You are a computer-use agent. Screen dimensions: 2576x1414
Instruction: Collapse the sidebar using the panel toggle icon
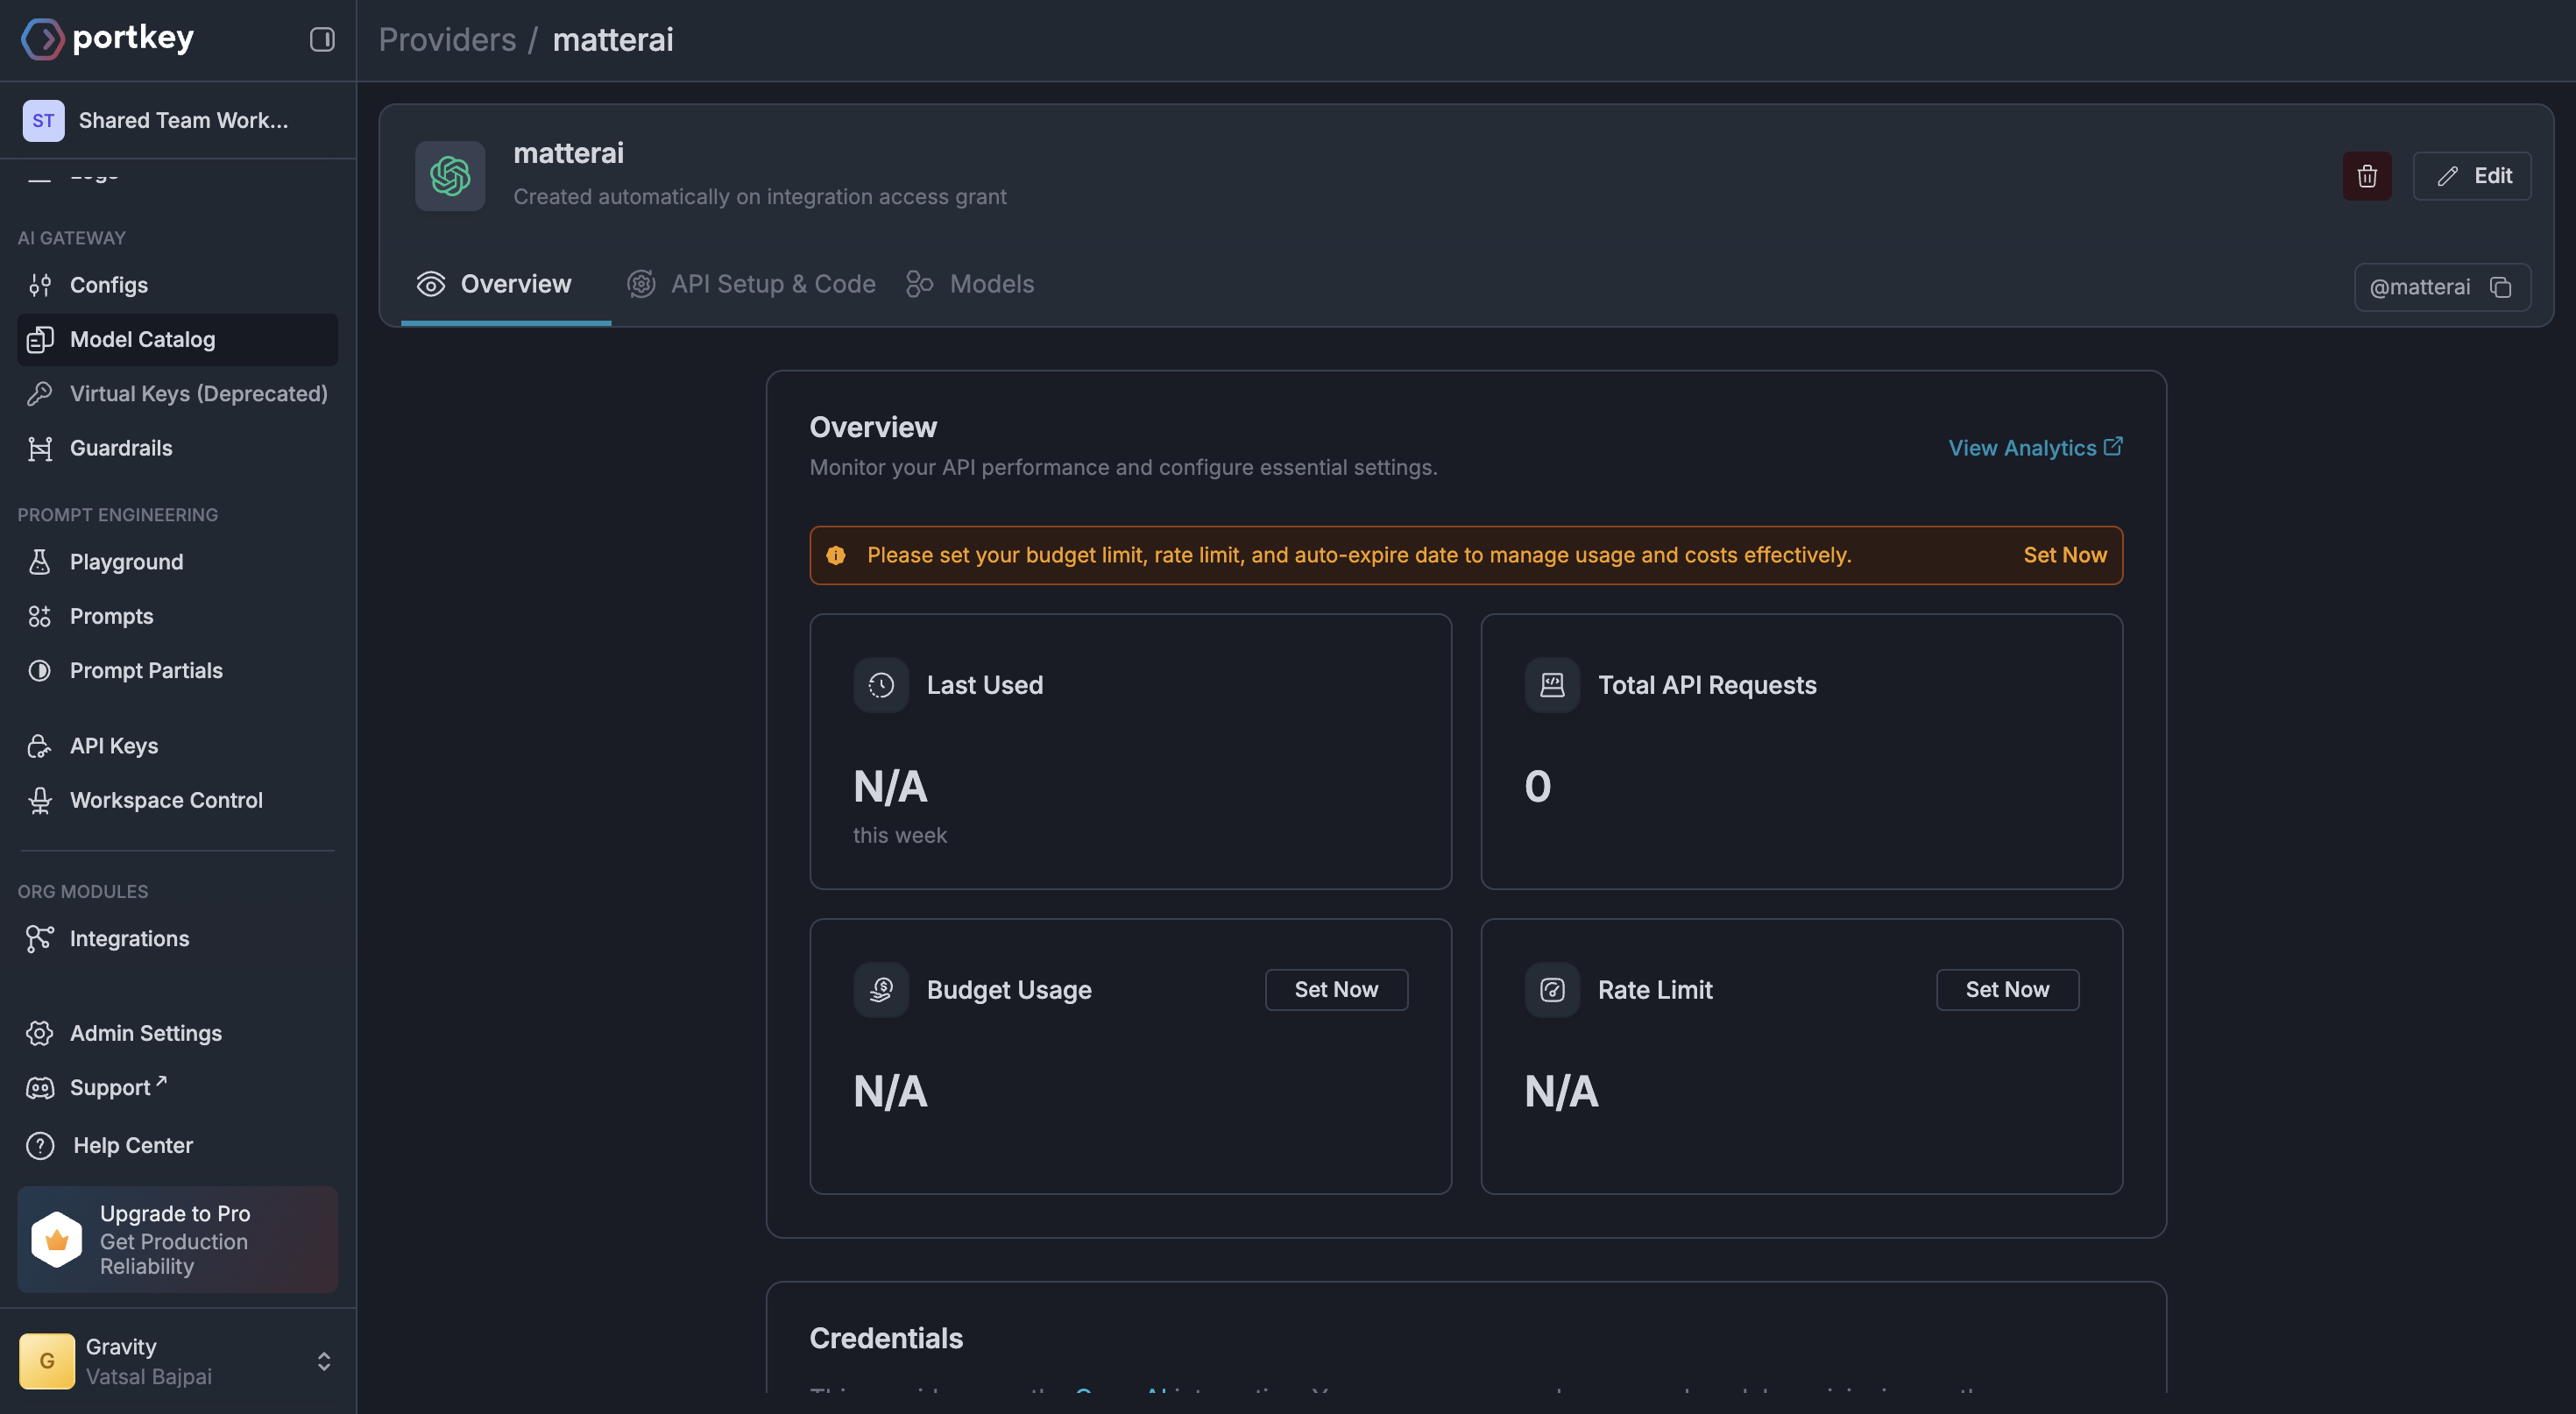point(321,39)
